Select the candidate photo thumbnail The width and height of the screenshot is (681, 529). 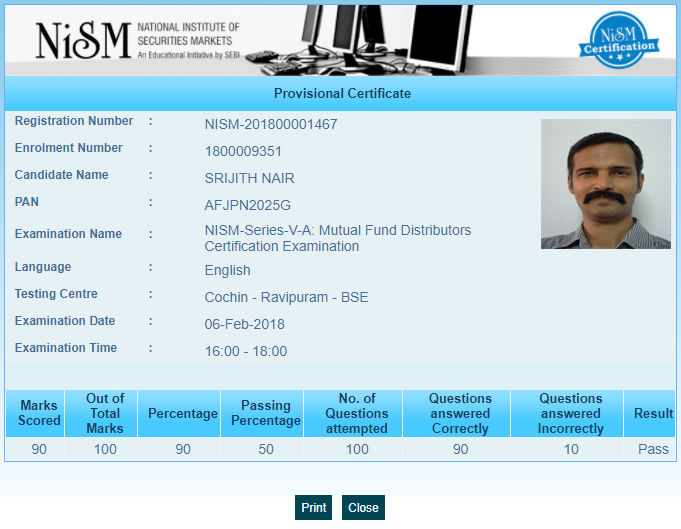[x=605, y=184]
